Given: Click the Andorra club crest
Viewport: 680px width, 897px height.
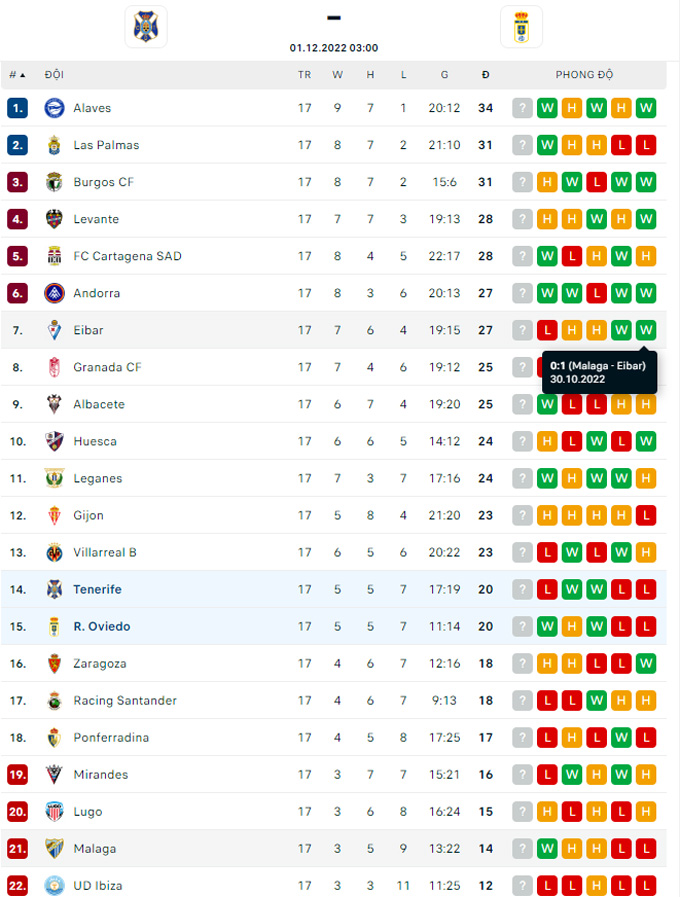Looking at the screenshot, I should point(54,293).
